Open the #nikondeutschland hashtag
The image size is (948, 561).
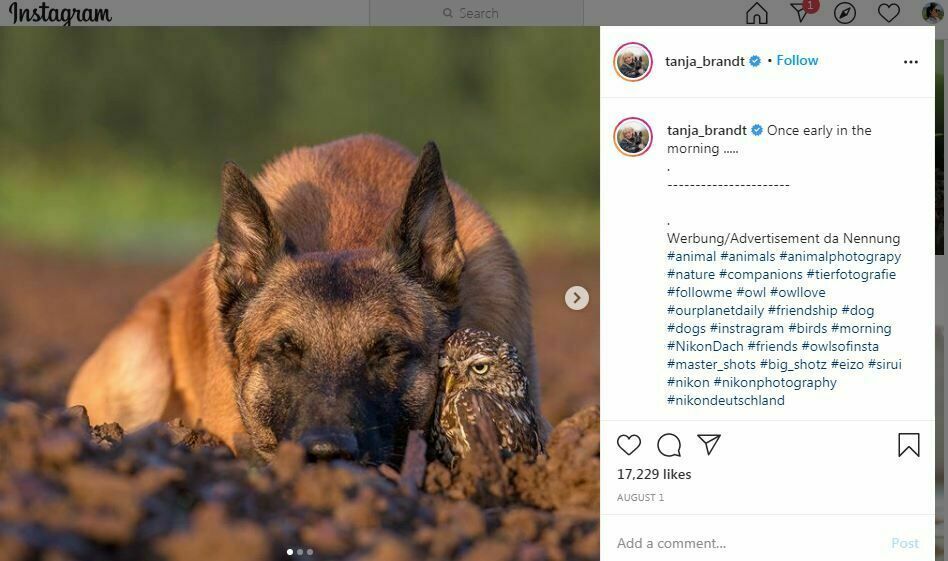pyautogui.click(x=726, y=400)
